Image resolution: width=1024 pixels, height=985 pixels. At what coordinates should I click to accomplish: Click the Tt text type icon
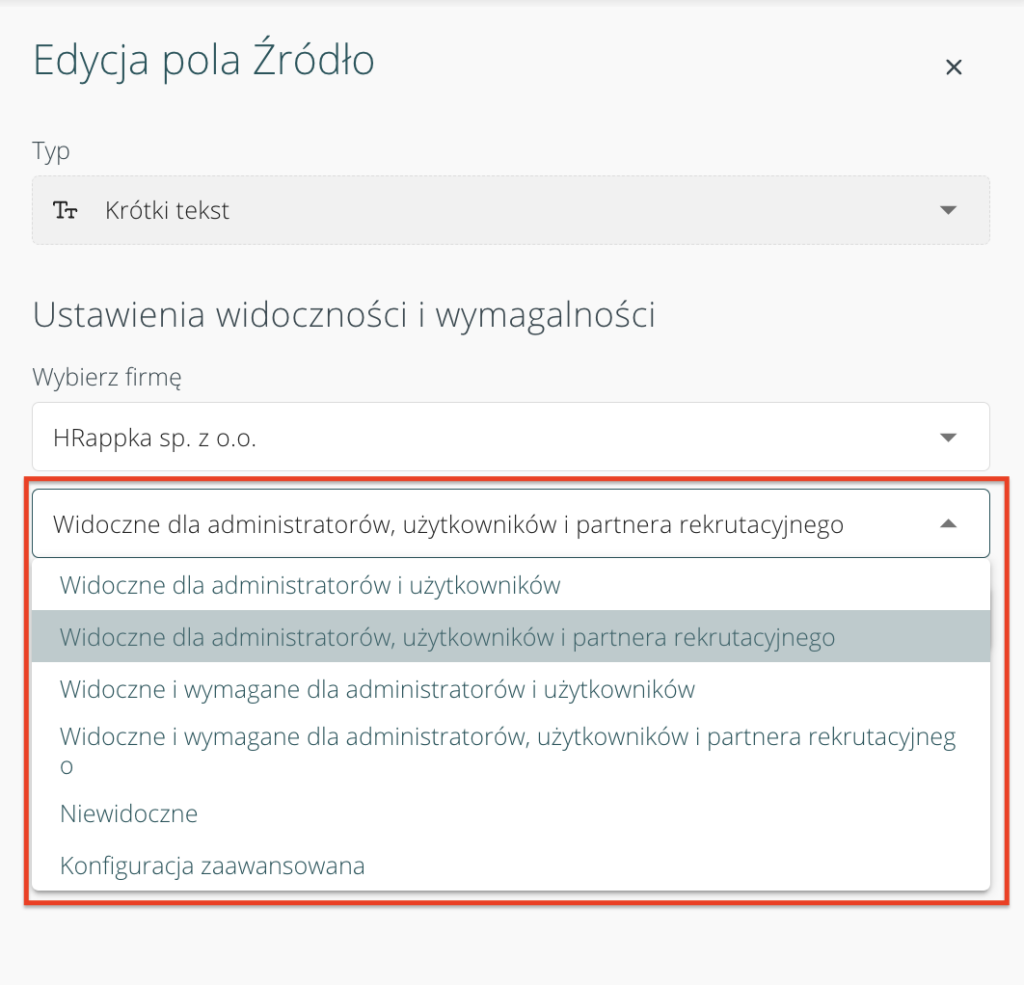tap(66, 211)
